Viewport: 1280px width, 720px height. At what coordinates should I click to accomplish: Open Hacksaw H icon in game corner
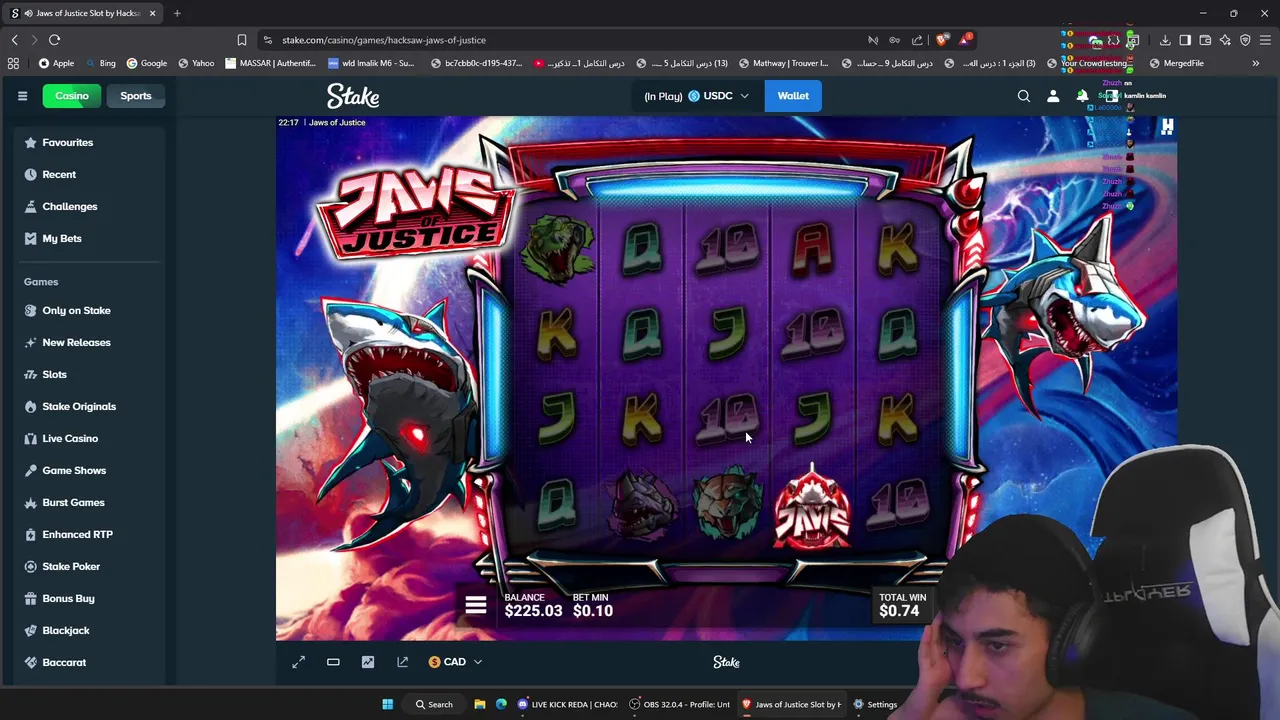1167,127
